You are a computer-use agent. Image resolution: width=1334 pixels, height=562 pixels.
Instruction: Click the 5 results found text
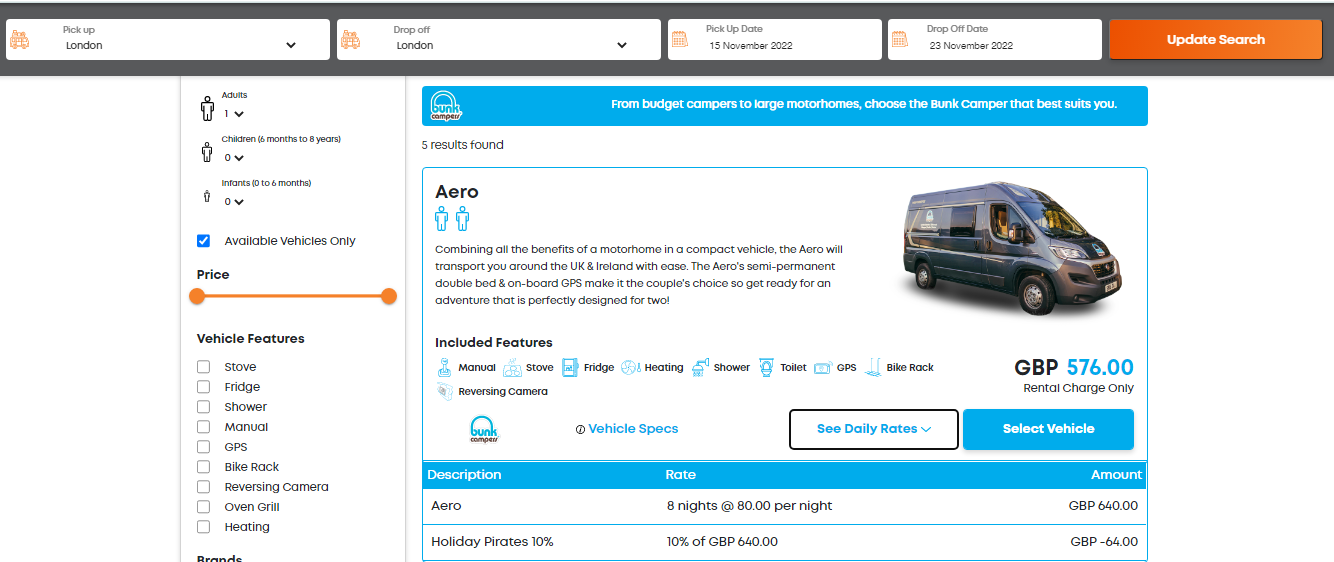462,145
